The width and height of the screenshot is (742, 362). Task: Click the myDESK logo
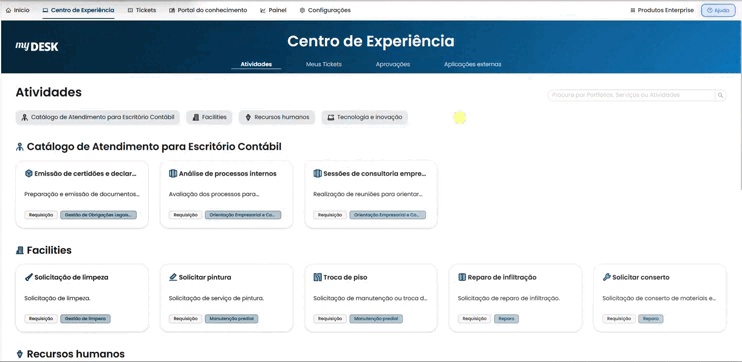(37, 46)
